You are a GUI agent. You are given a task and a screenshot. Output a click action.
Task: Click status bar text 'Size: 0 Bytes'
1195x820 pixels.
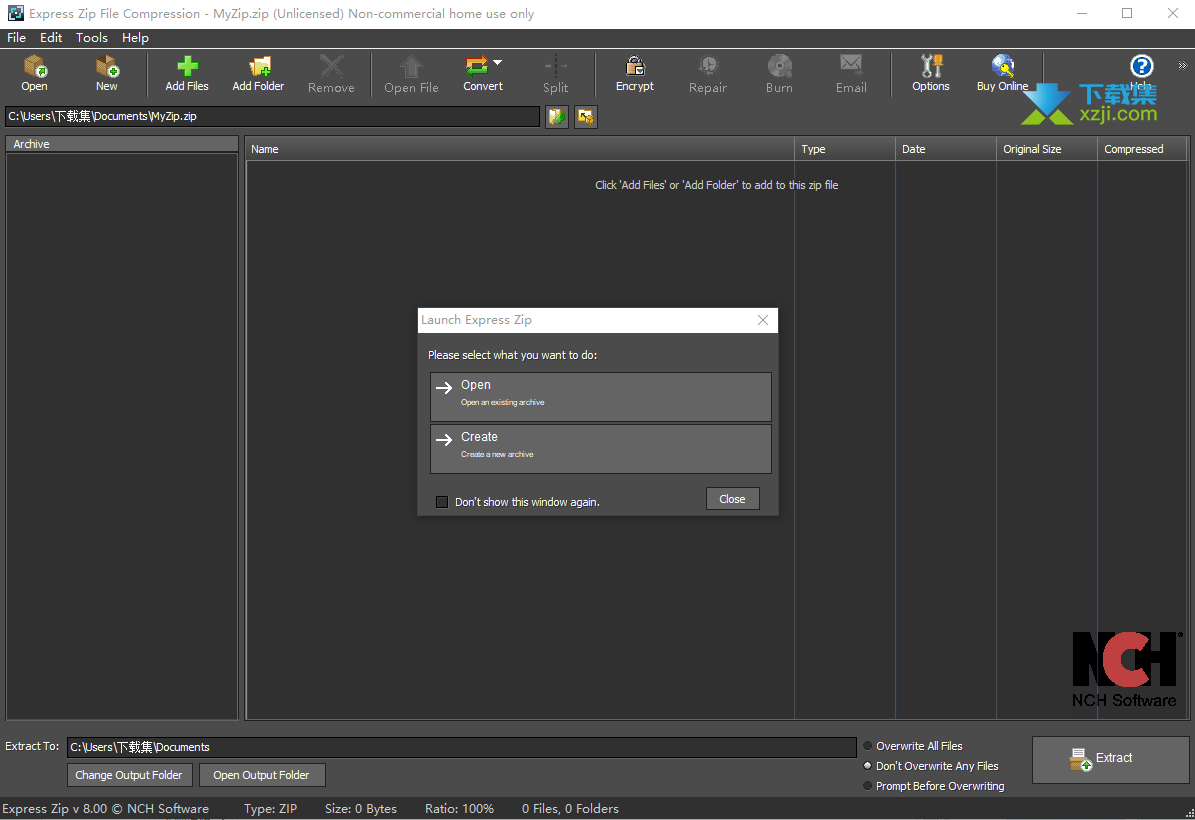[x=360, y=809]
